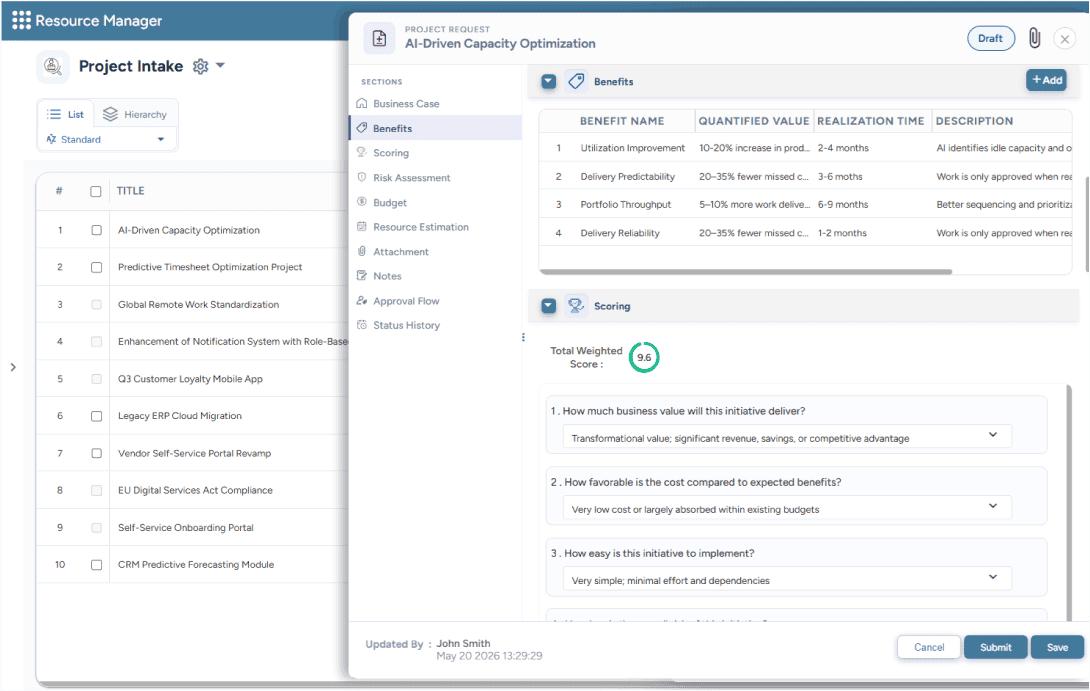The height and width of the screenshot is (691, 1090).
Task: Click the Project Intake magnifier icon
Action: tap(53, 66)
